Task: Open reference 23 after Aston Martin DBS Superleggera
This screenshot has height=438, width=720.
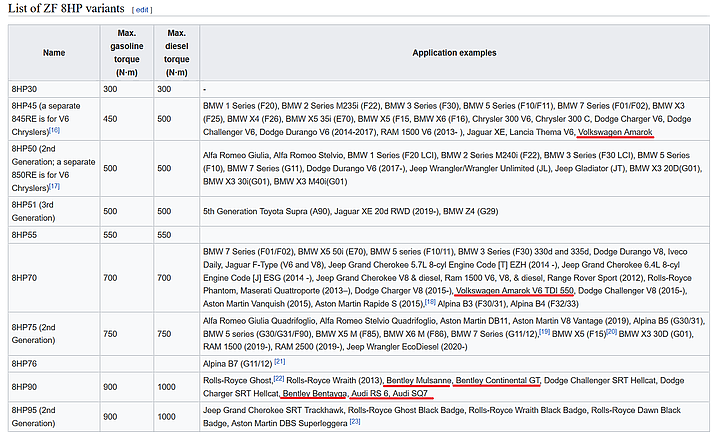Action: tap(354, 421)
